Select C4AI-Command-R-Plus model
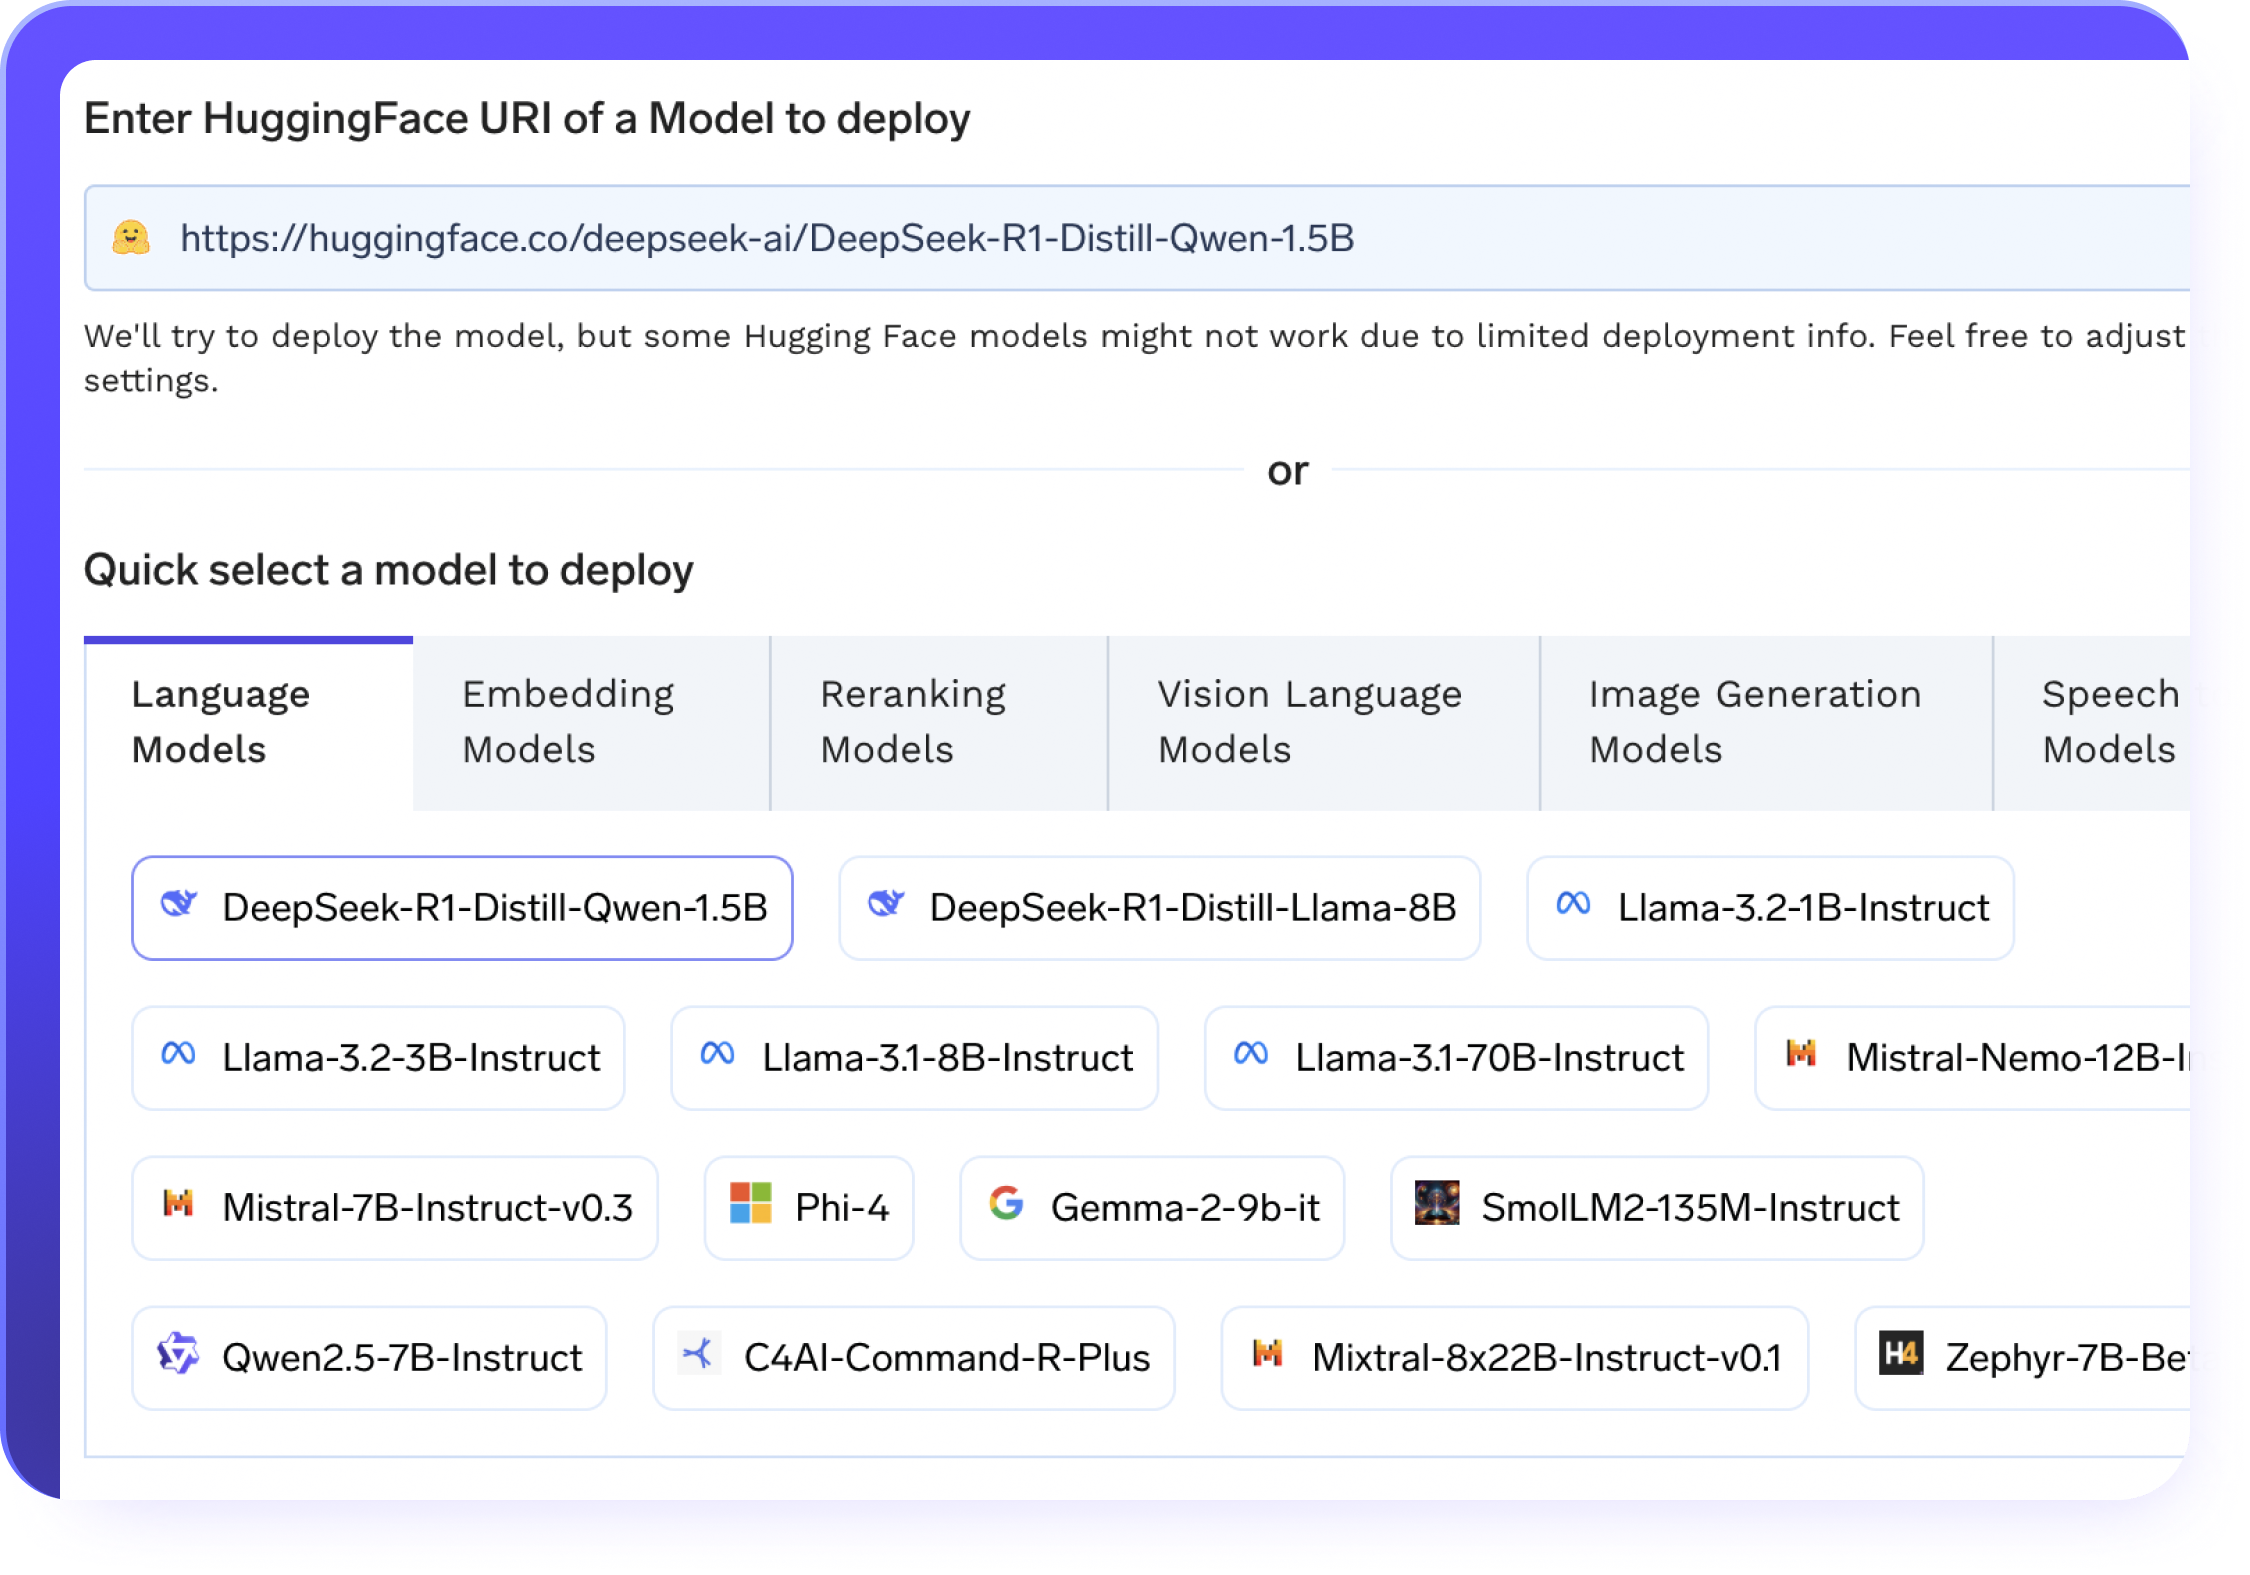The height and width of the screenshot is (1575, 2250). (914, 1358)
